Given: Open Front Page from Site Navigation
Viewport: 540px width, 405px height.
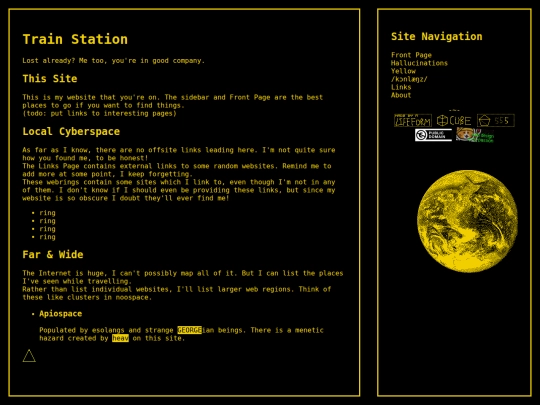Looking at the screenshot, I should tap(411, 55).
